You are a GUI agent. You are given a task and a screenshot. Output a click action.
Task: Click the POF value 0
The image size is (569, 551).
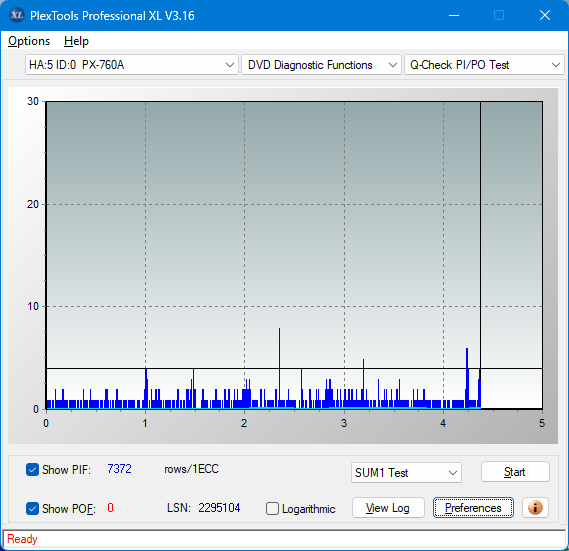[x=110, y=507]
